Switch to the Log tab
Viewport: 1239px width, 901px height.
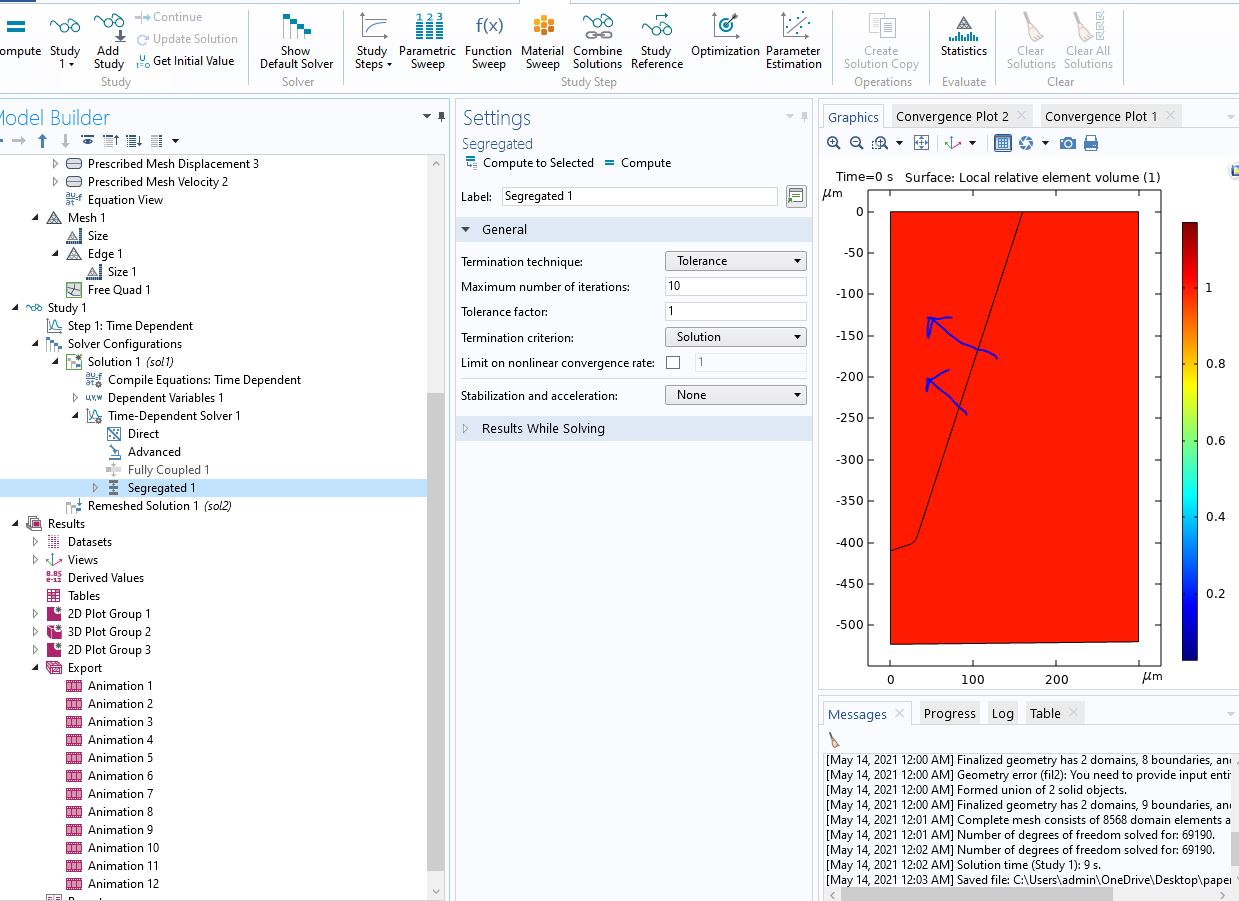coord(1002,713)
